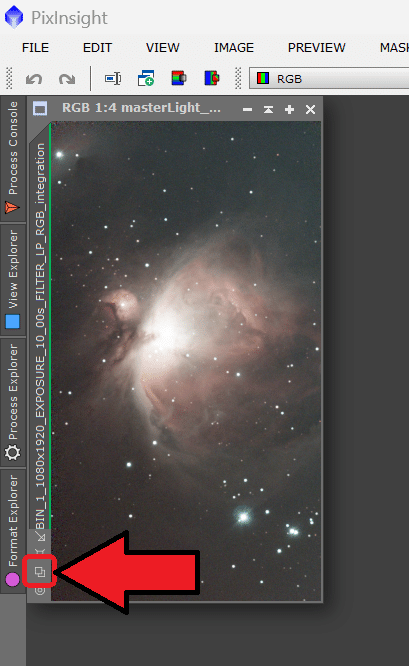Click the extract channels toolbar icon
This screenshot has width=409, height=666.
pyautogui.click(x=179, y=79)
